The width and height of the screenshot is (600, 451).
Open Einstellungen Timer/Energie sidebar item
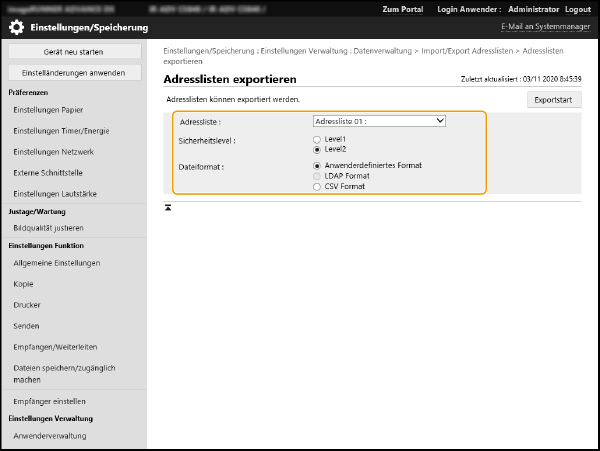coord(61,131)
